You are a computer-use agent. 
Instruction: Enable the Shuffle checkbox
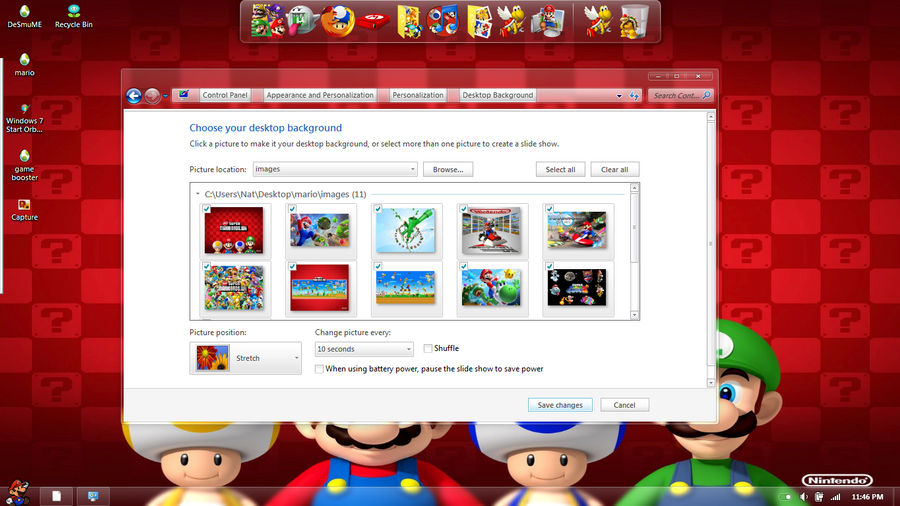click(x=428, y=348)
